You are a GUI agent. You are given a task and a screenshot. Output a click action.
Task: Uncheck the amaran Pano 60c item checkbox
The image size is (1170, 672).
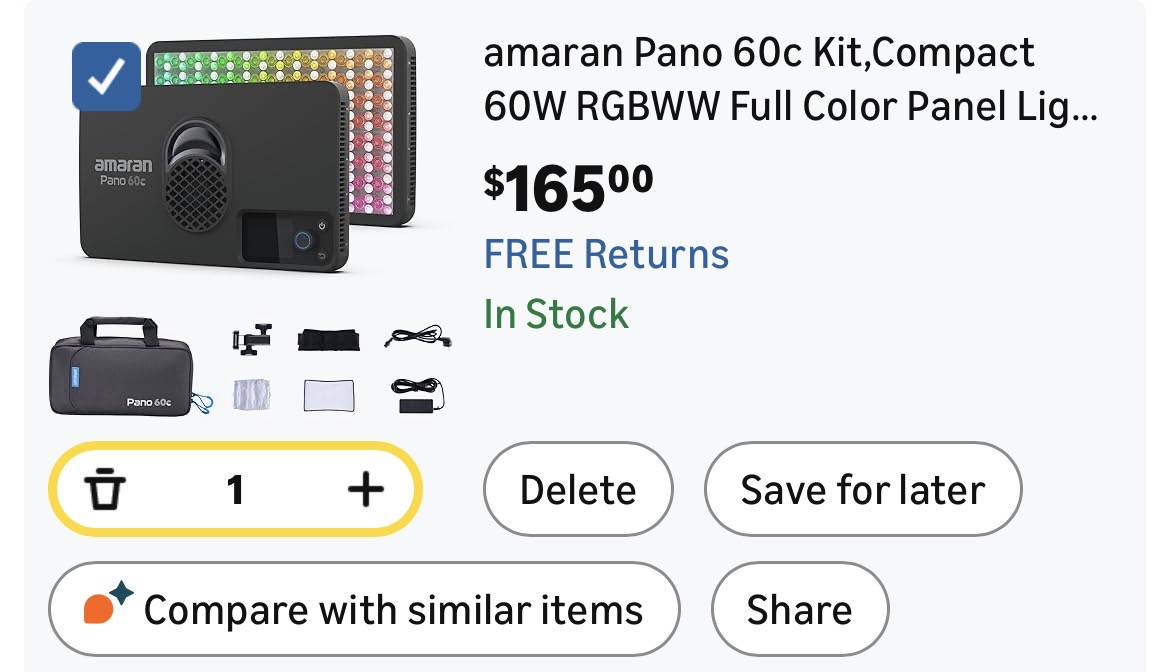coord(106,76)
